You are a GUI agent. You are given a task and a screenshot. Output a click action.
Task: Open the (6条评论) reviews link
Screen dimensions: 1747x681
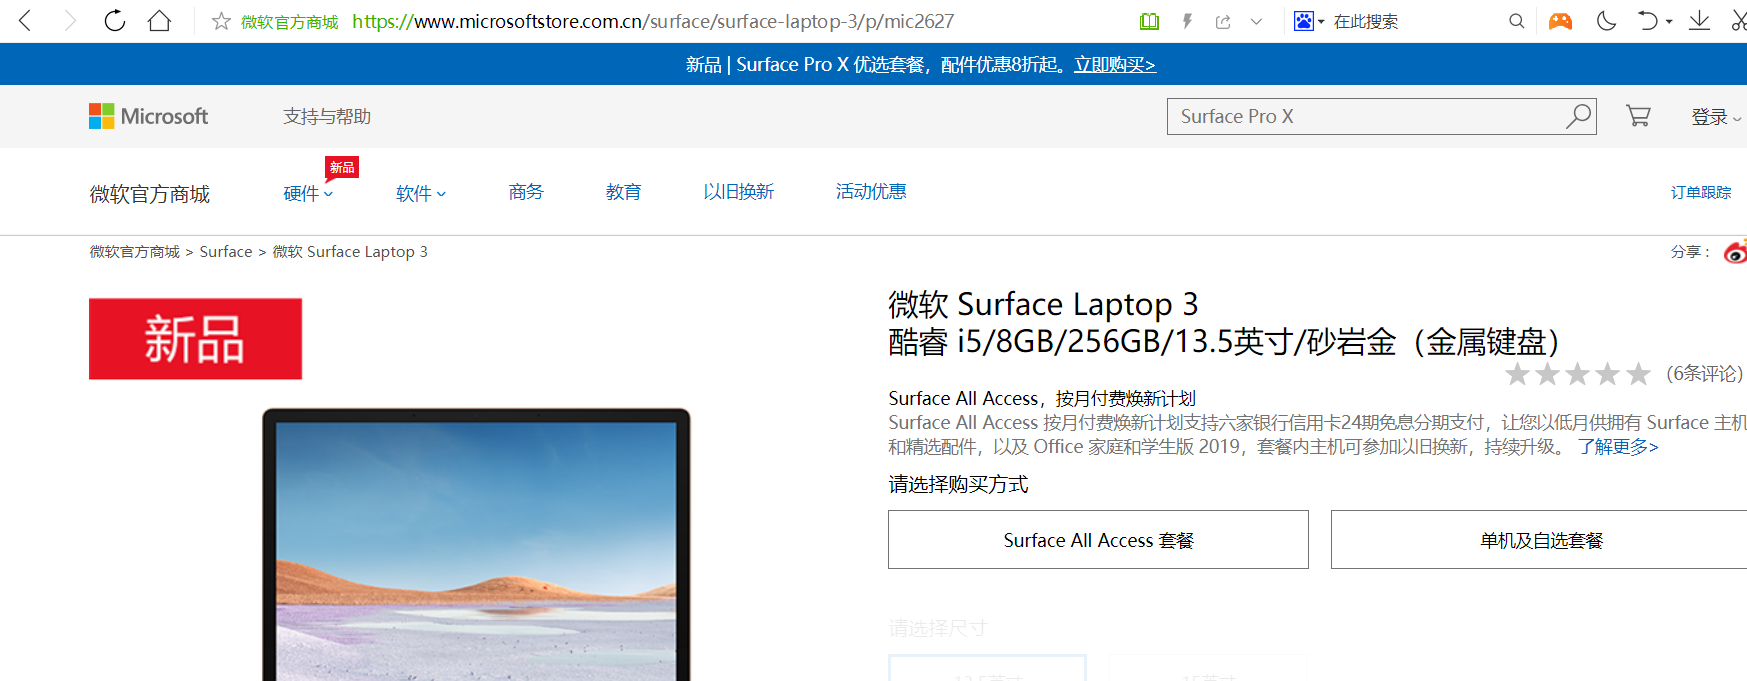[x=1705, y=374]
